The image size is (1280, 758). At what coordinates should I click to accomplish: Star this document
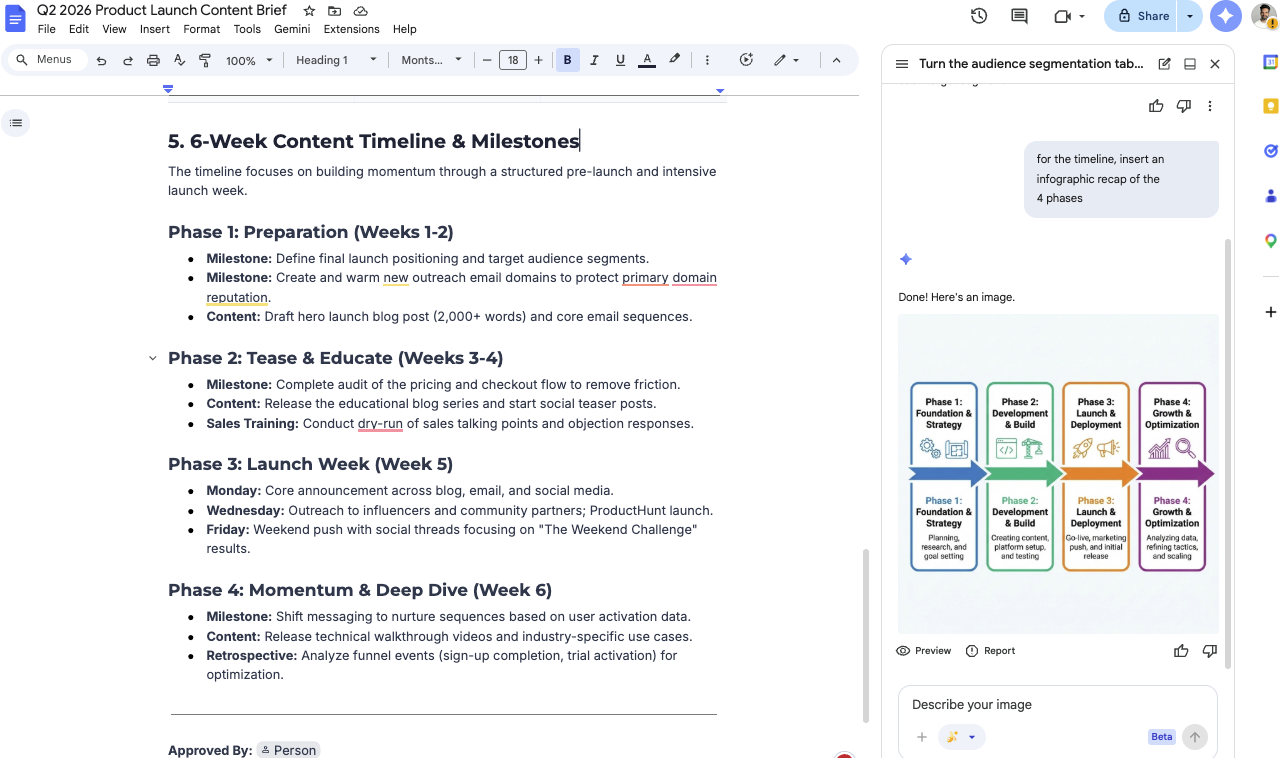309,11
